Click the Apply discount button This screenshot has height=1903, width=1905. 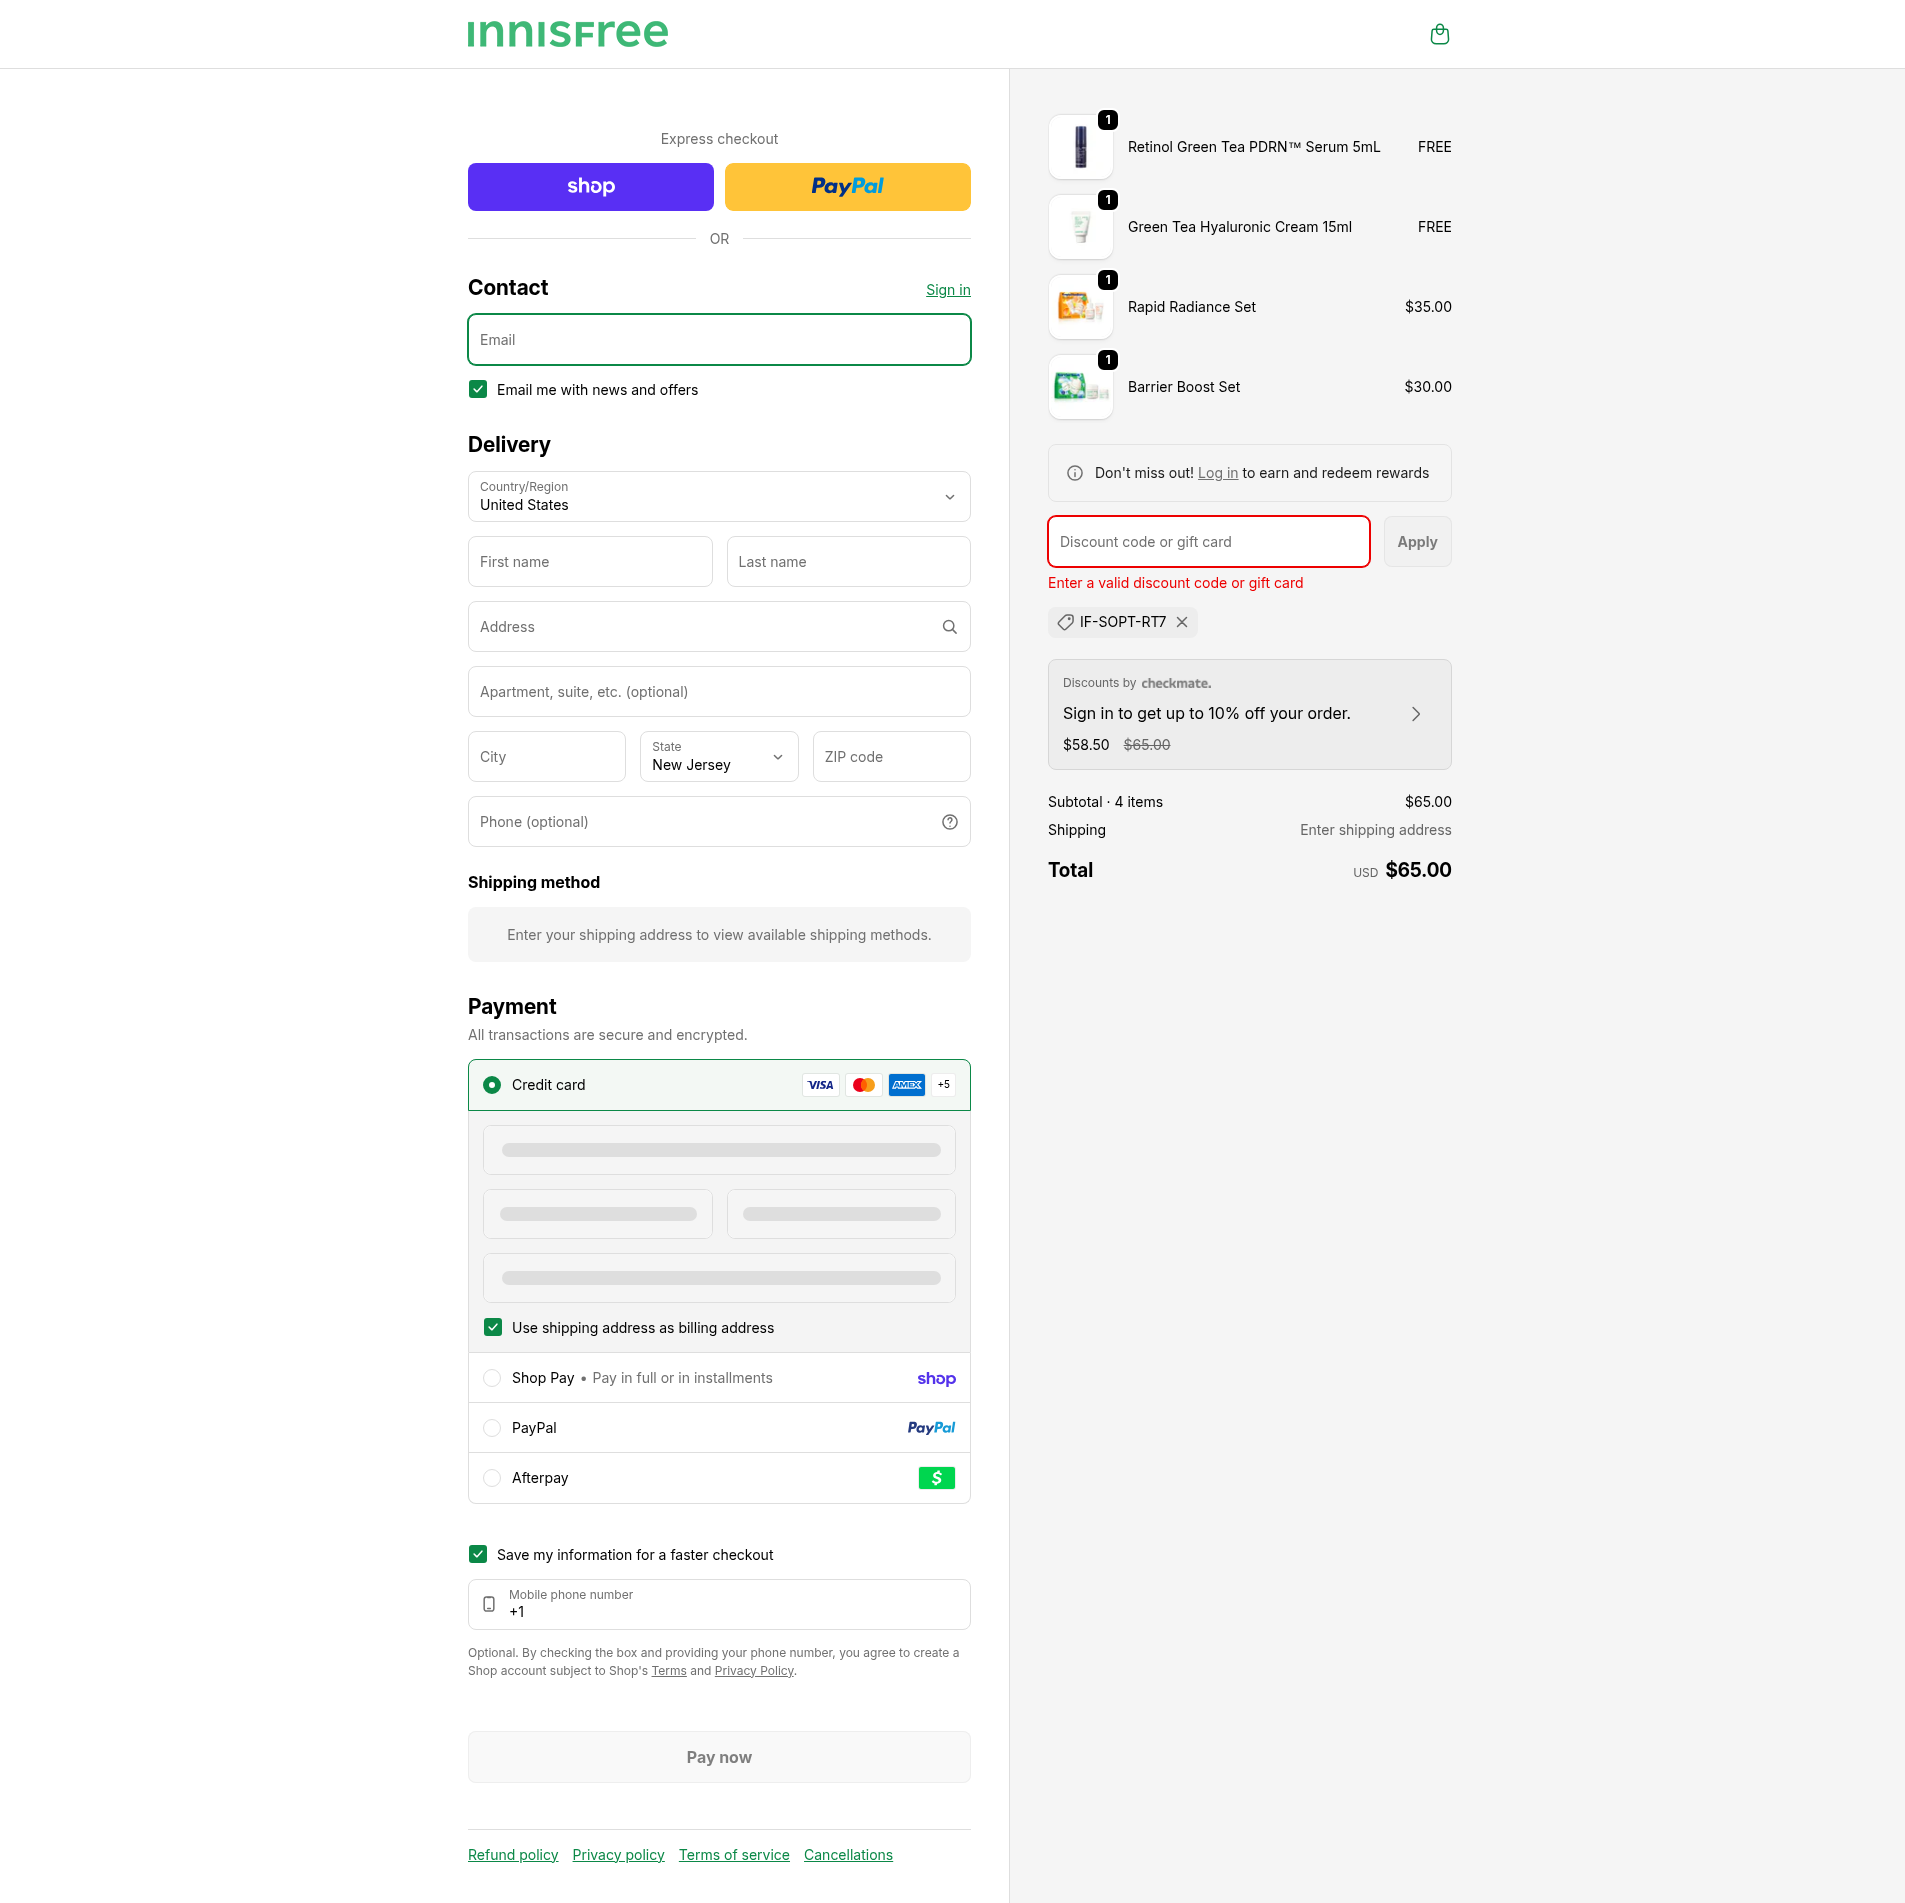point(1416,542)
